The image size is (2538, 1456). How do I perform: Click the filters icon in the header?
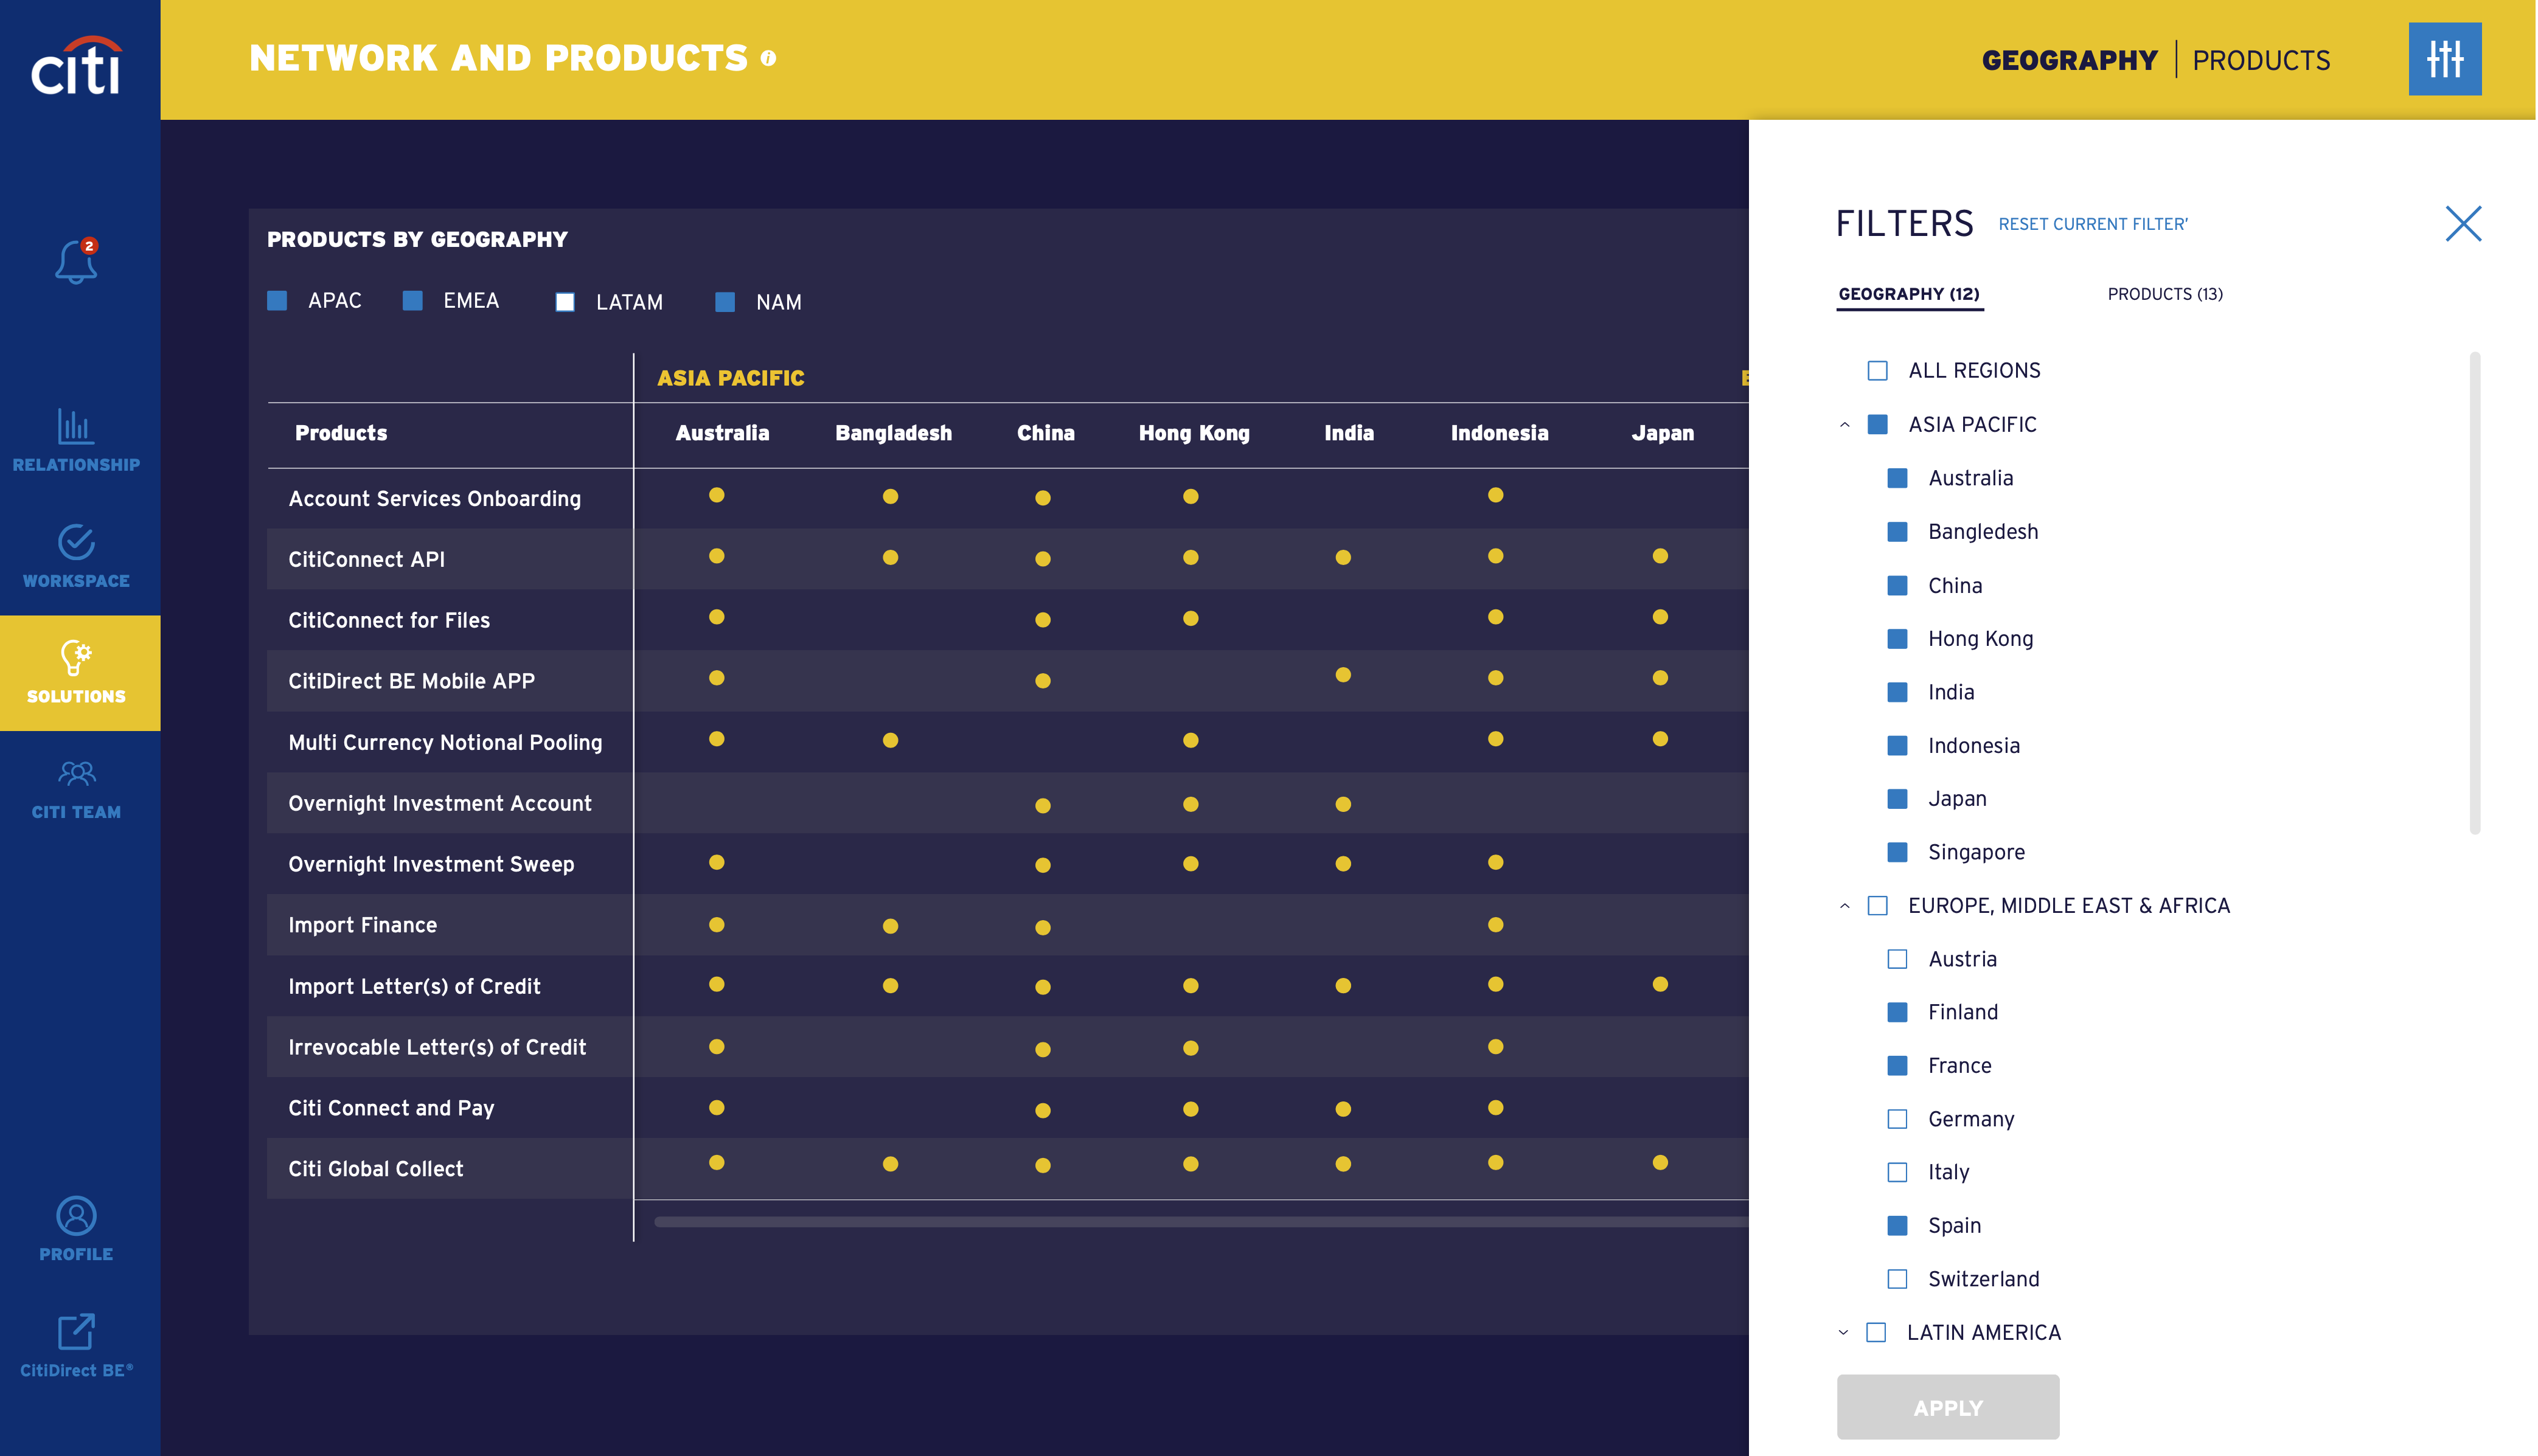click(x=2446, y=59)
